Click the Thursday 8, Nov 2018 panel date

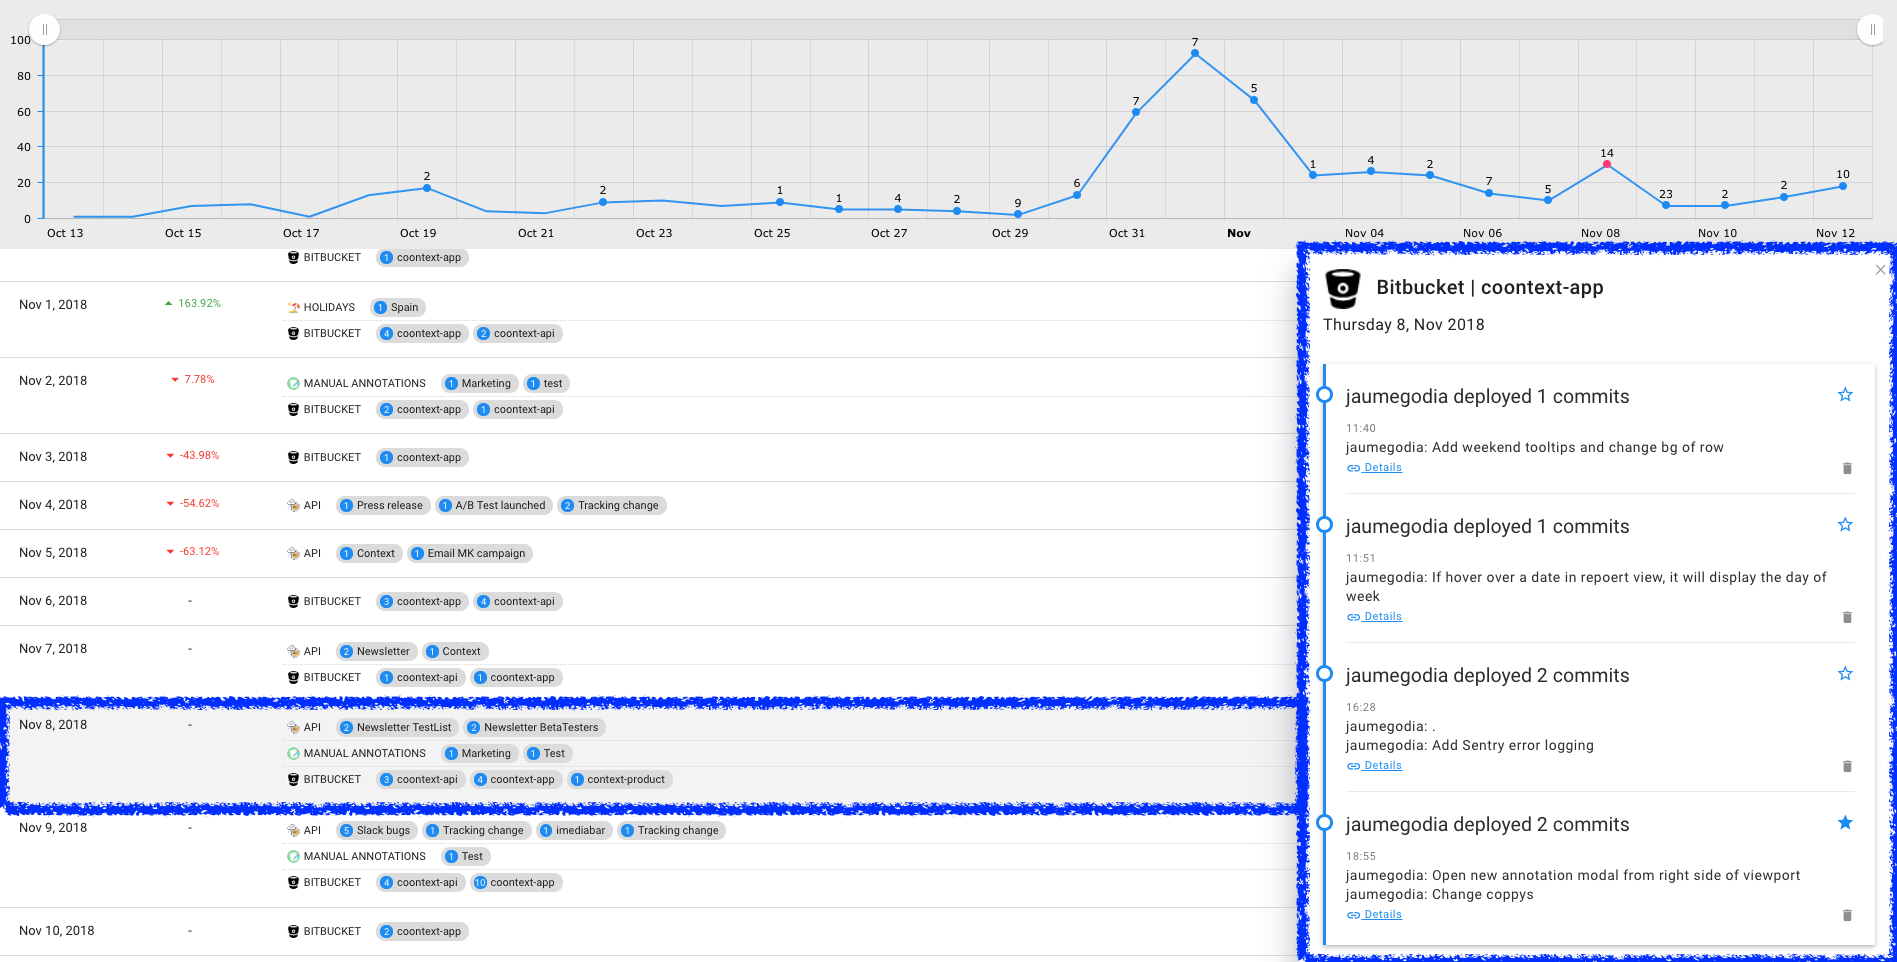1404,325
